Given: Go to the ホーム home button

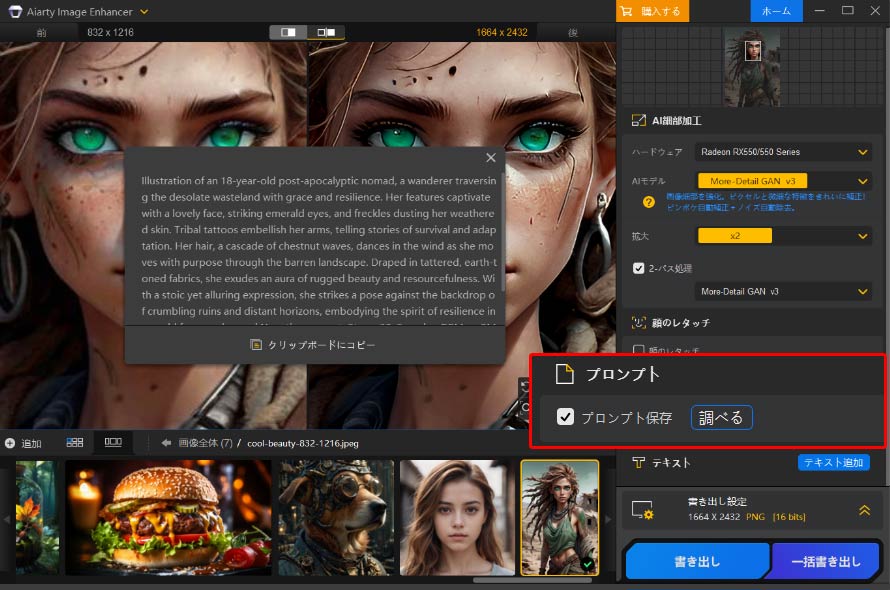Looking at the screenshot, I should point(776,11).
